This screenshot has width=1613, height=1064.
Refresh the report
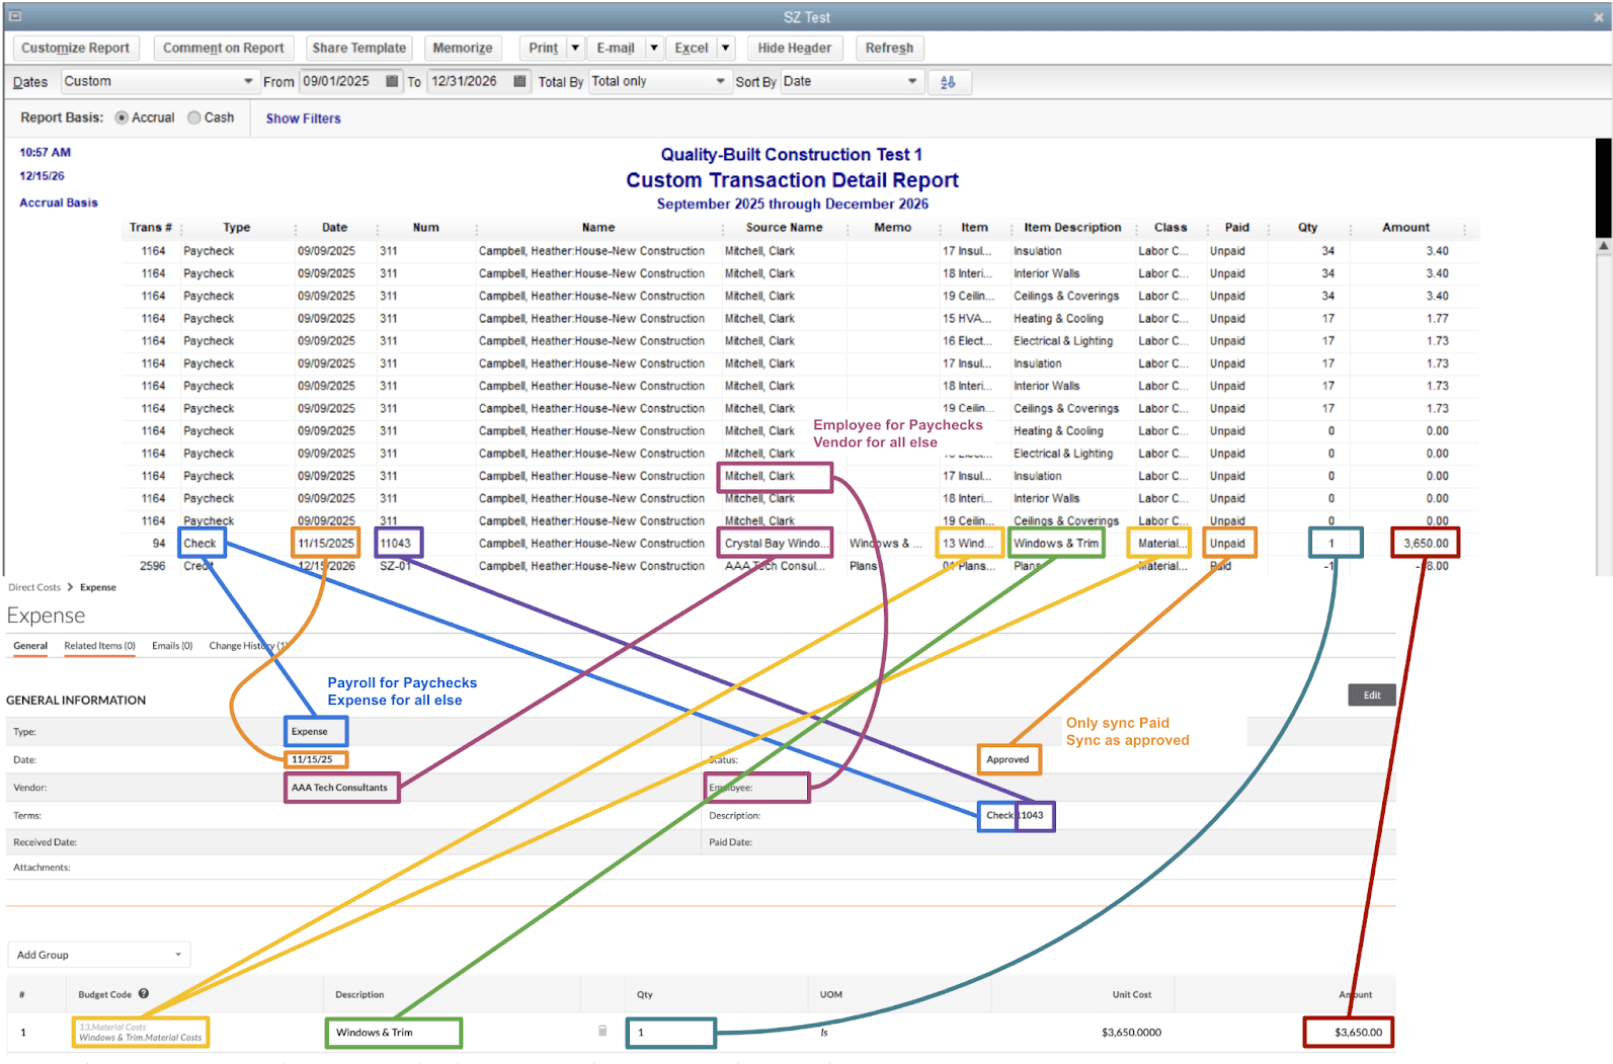[889, 47]
